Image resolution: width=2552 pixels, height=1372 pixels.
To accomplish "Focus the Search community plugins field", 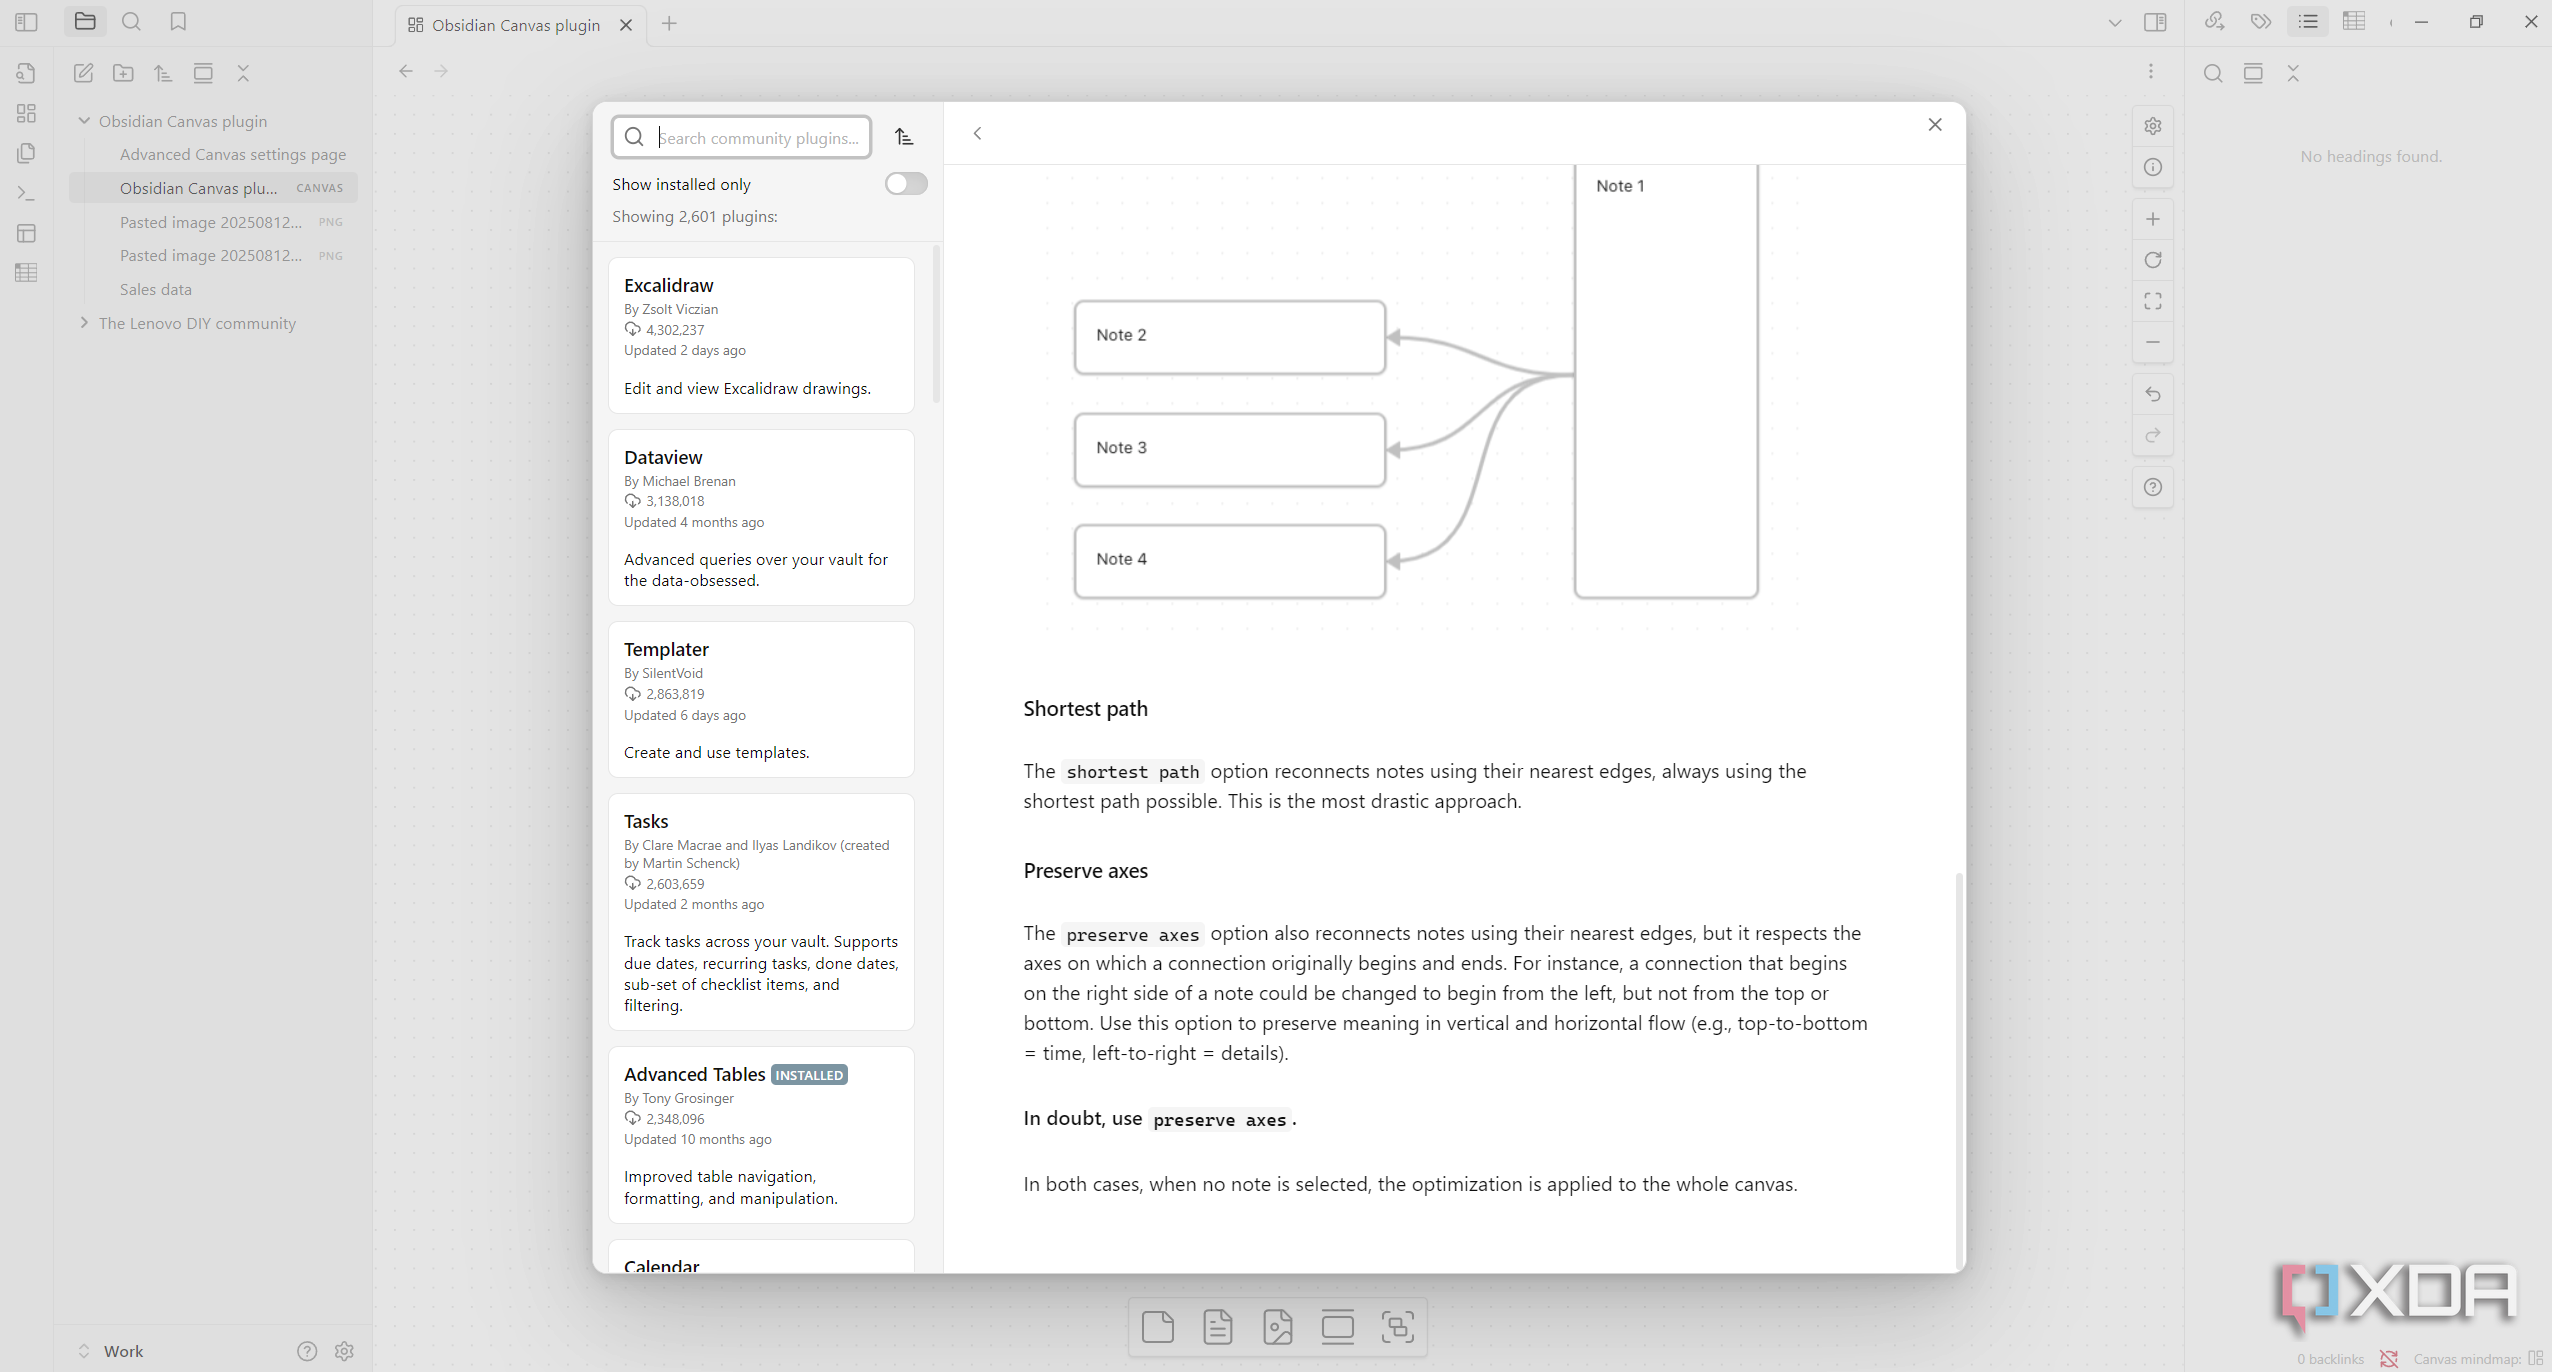I will click(741, 137).
